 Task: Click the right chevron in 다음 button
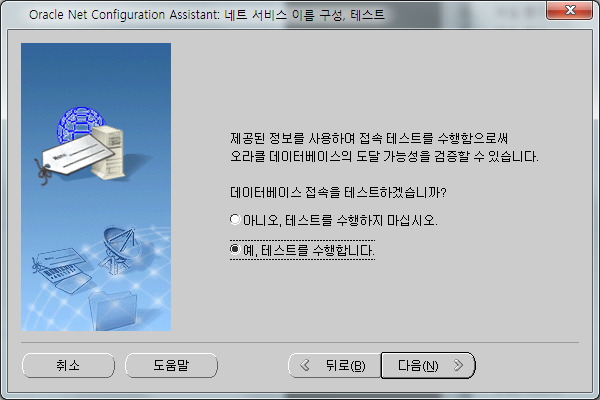tap(458, 365)
